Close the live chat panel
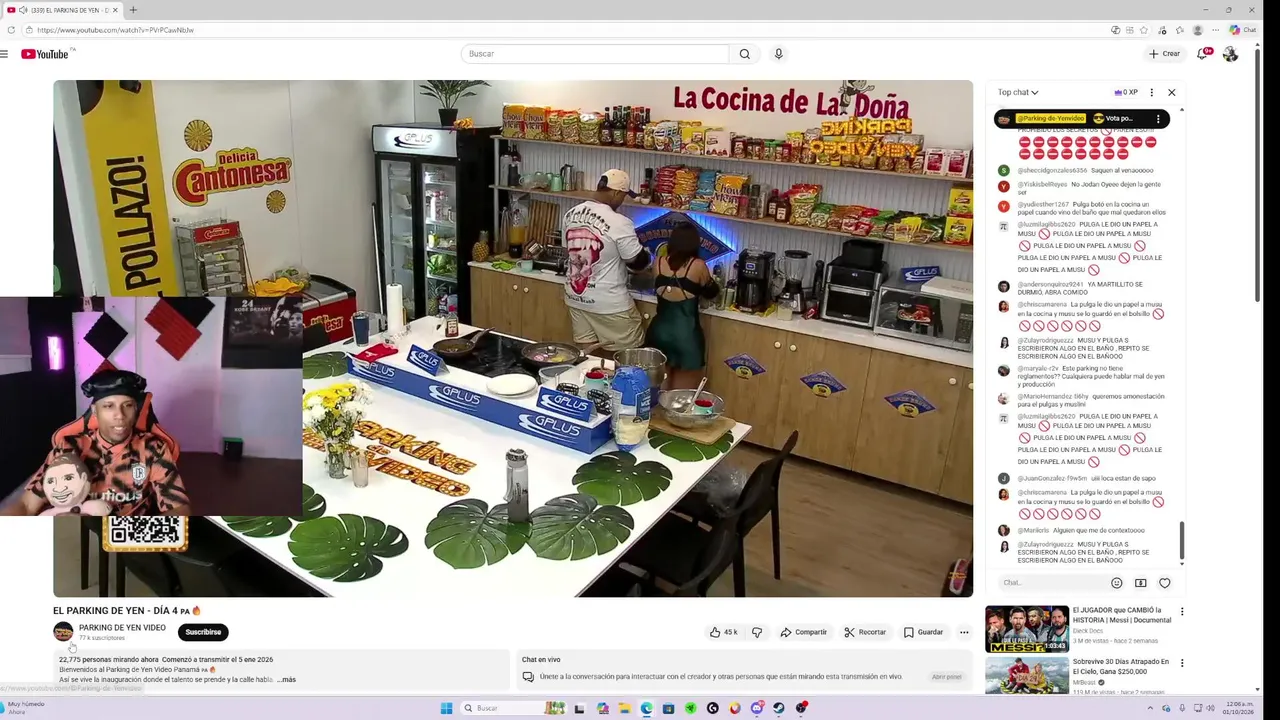This screenshot has width=1280, height=720. coord(1172,92)
